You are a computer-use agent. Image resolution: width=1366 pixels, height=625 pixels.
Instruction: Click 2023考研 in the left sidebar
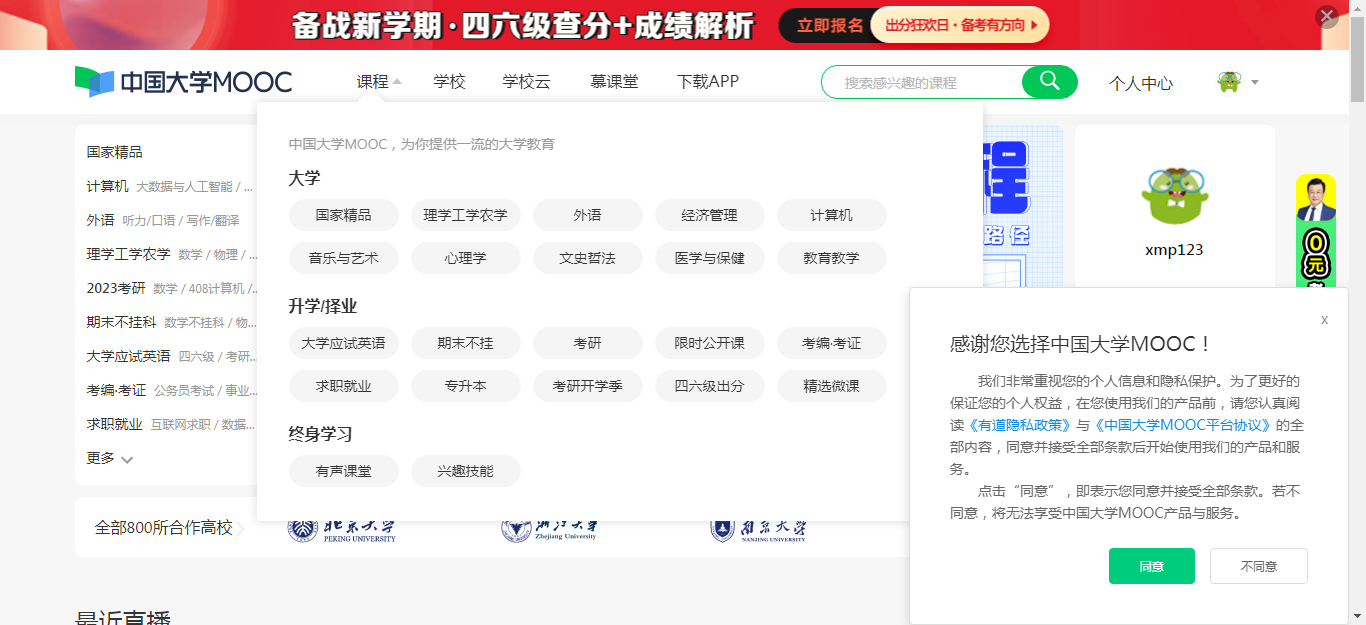coord(116,288)
